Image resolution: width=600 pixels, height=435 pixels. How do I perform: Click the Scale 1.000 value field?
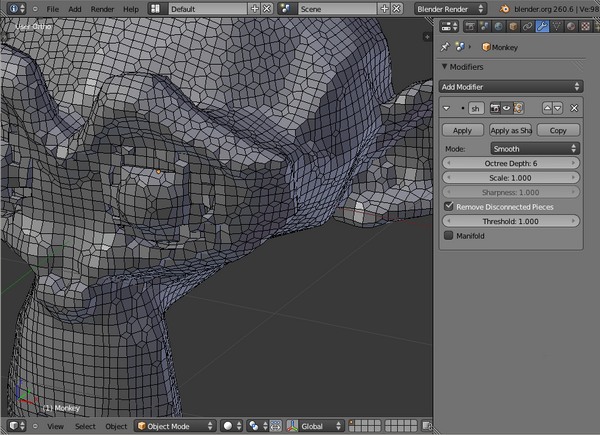click(x=510, y=178)
